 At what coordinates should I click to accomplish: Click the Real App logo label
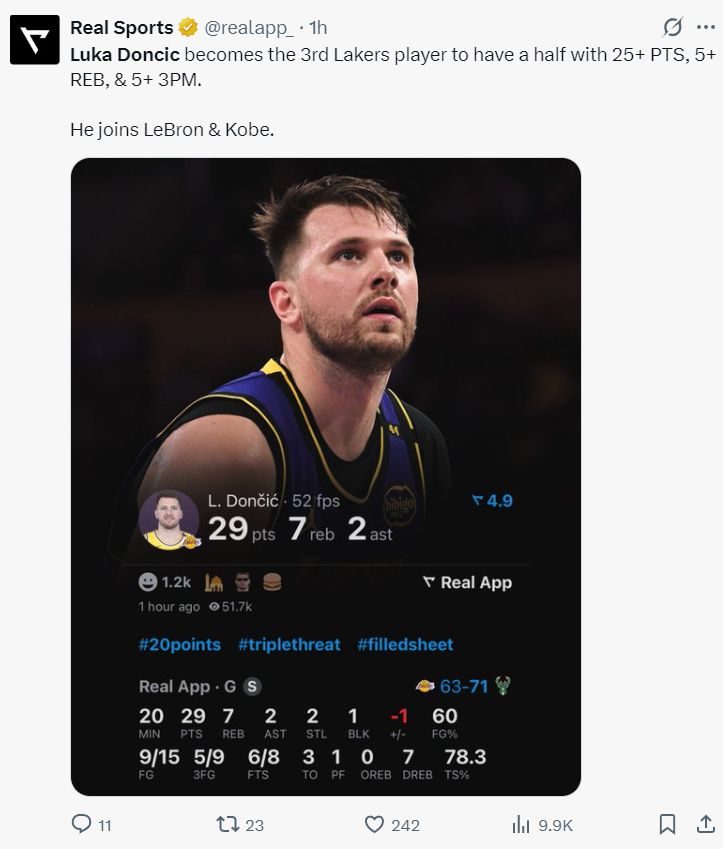[467, 583]
